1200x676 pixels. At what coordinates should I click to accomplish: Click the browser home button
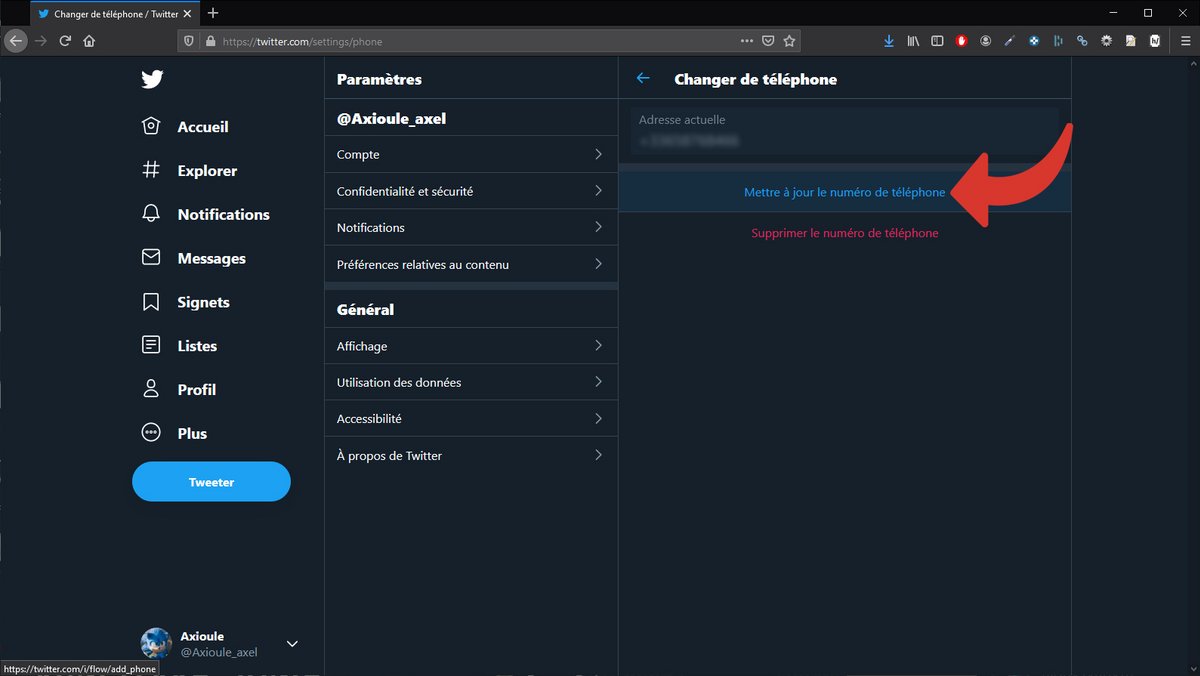coord(89,41)
